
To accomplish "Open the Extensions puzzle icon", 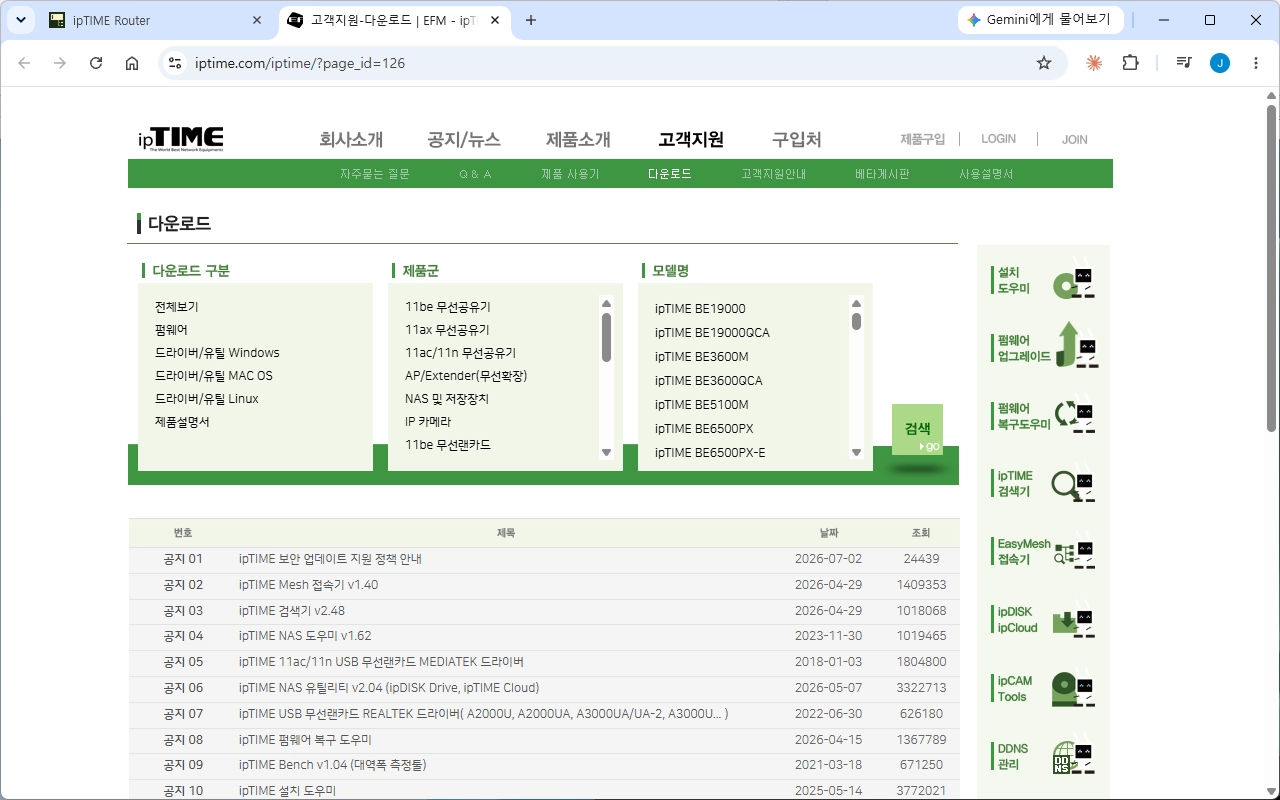I will (x=1130, y=63).
